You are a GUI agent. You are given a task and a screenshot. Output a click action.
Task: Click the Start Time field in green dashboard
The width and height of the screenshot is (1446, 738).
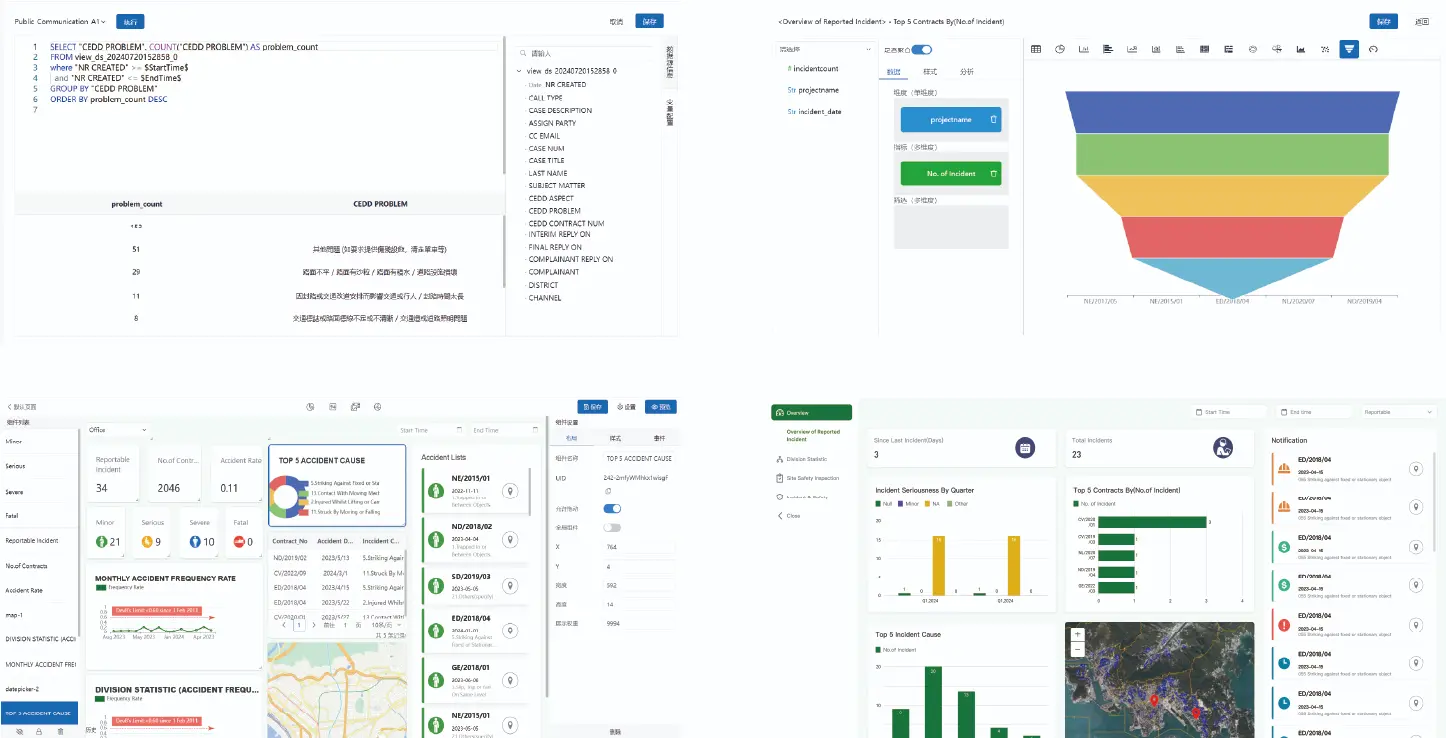1228,412
